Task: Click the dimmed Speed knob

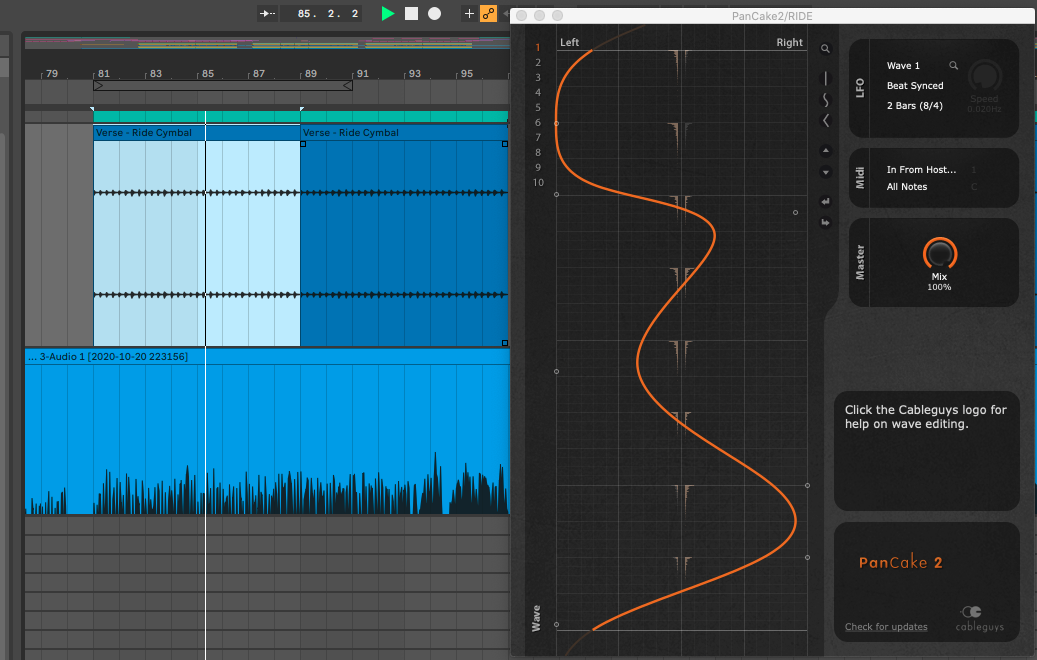Action: tap(985, 76)
